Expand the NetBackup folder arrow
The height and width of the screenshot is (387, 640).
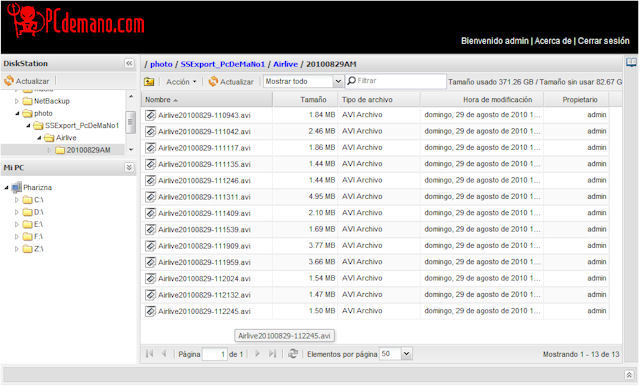[17, 101]
